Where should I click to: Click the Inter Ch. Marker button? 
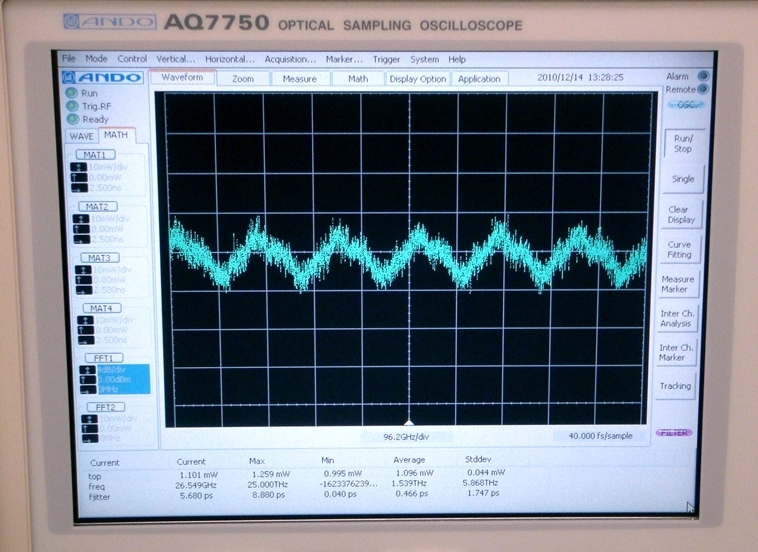pos(676,352)
